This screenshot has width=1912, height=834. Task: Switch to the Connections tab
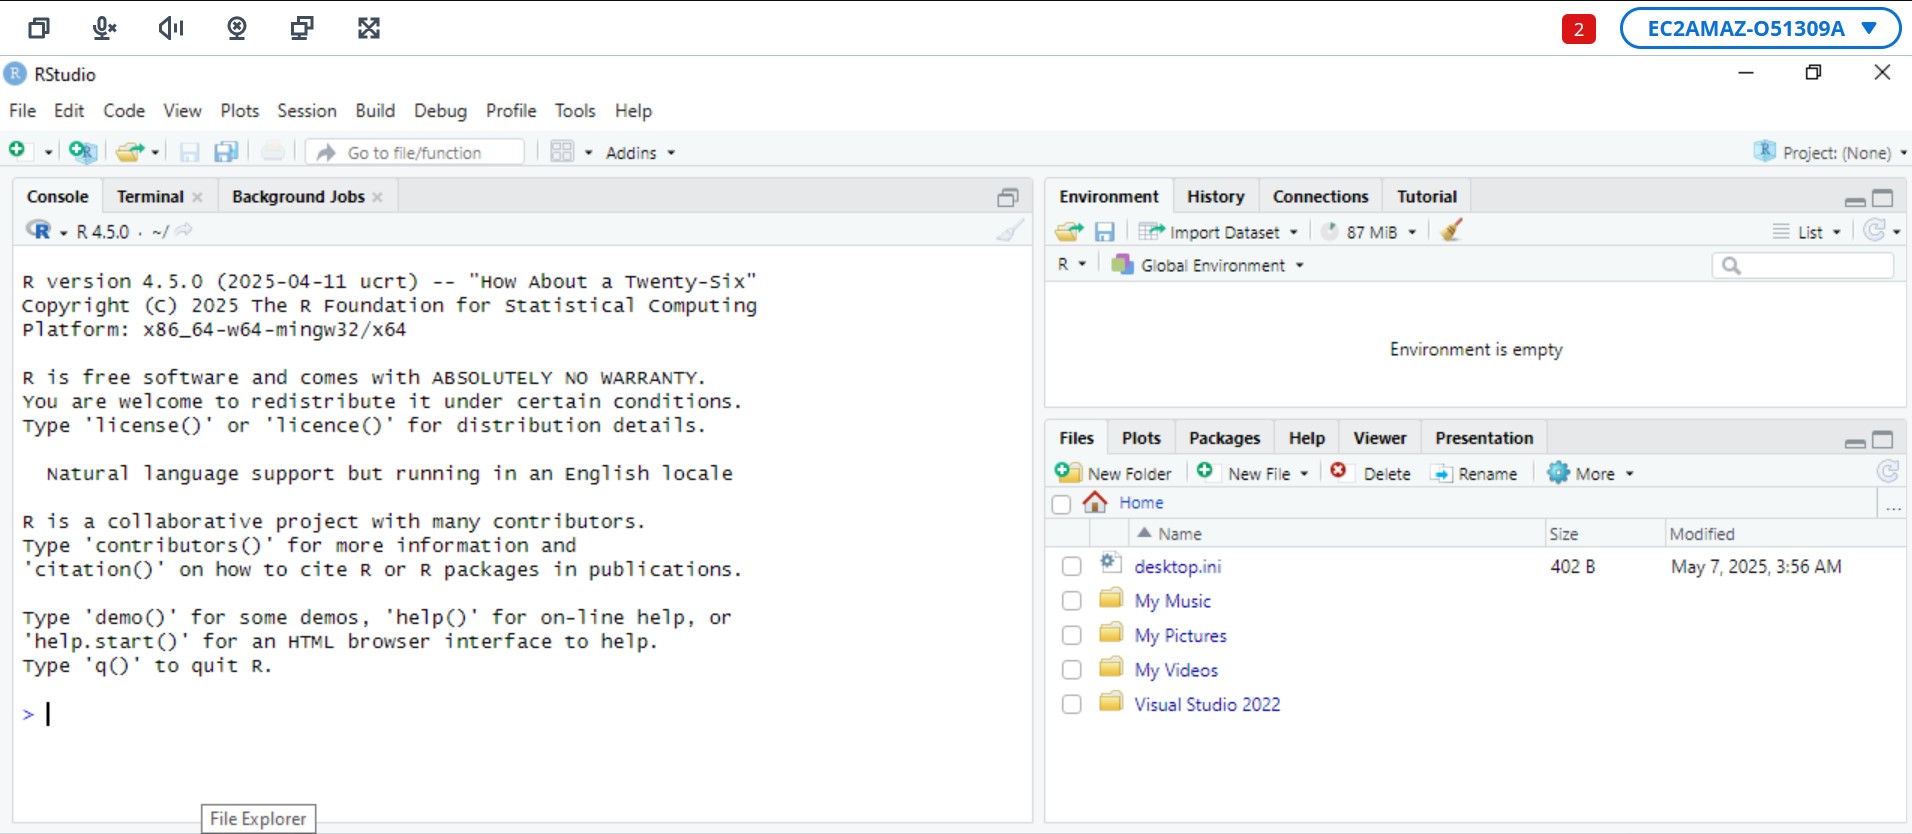point(1320,197)
